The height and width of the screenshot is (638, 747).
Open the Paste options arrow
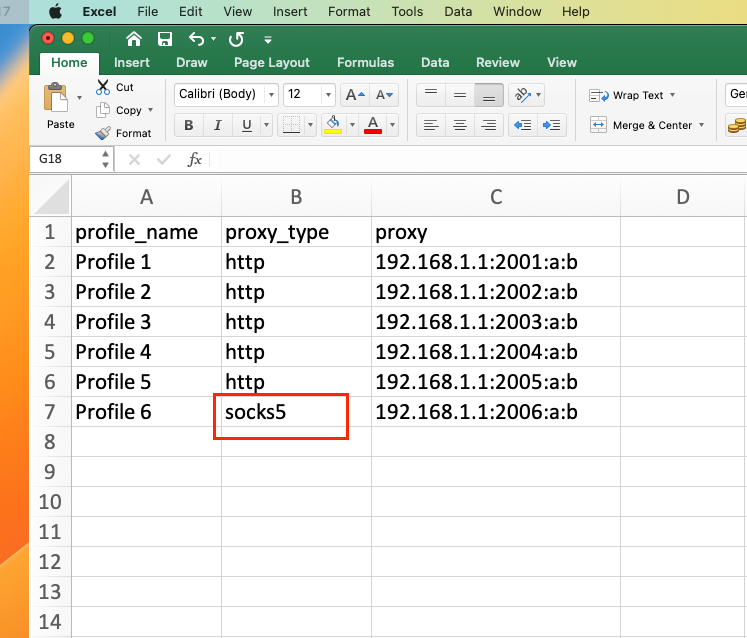[80, 98]
